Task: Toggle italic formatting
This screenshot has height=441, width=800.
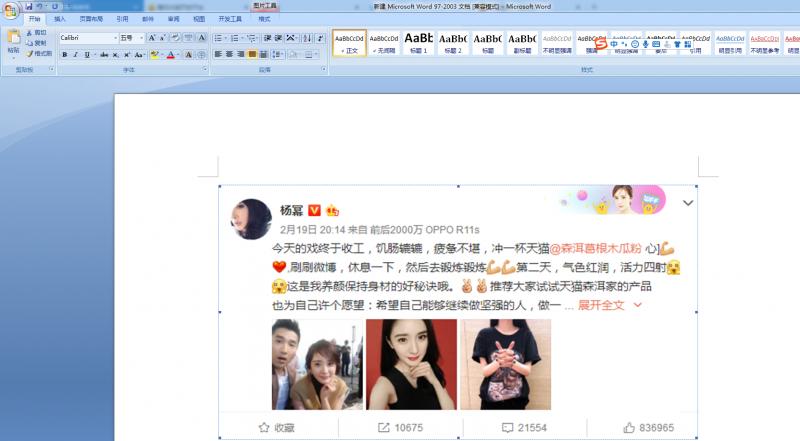Action: pyautogui.click(x=76, y=55)
